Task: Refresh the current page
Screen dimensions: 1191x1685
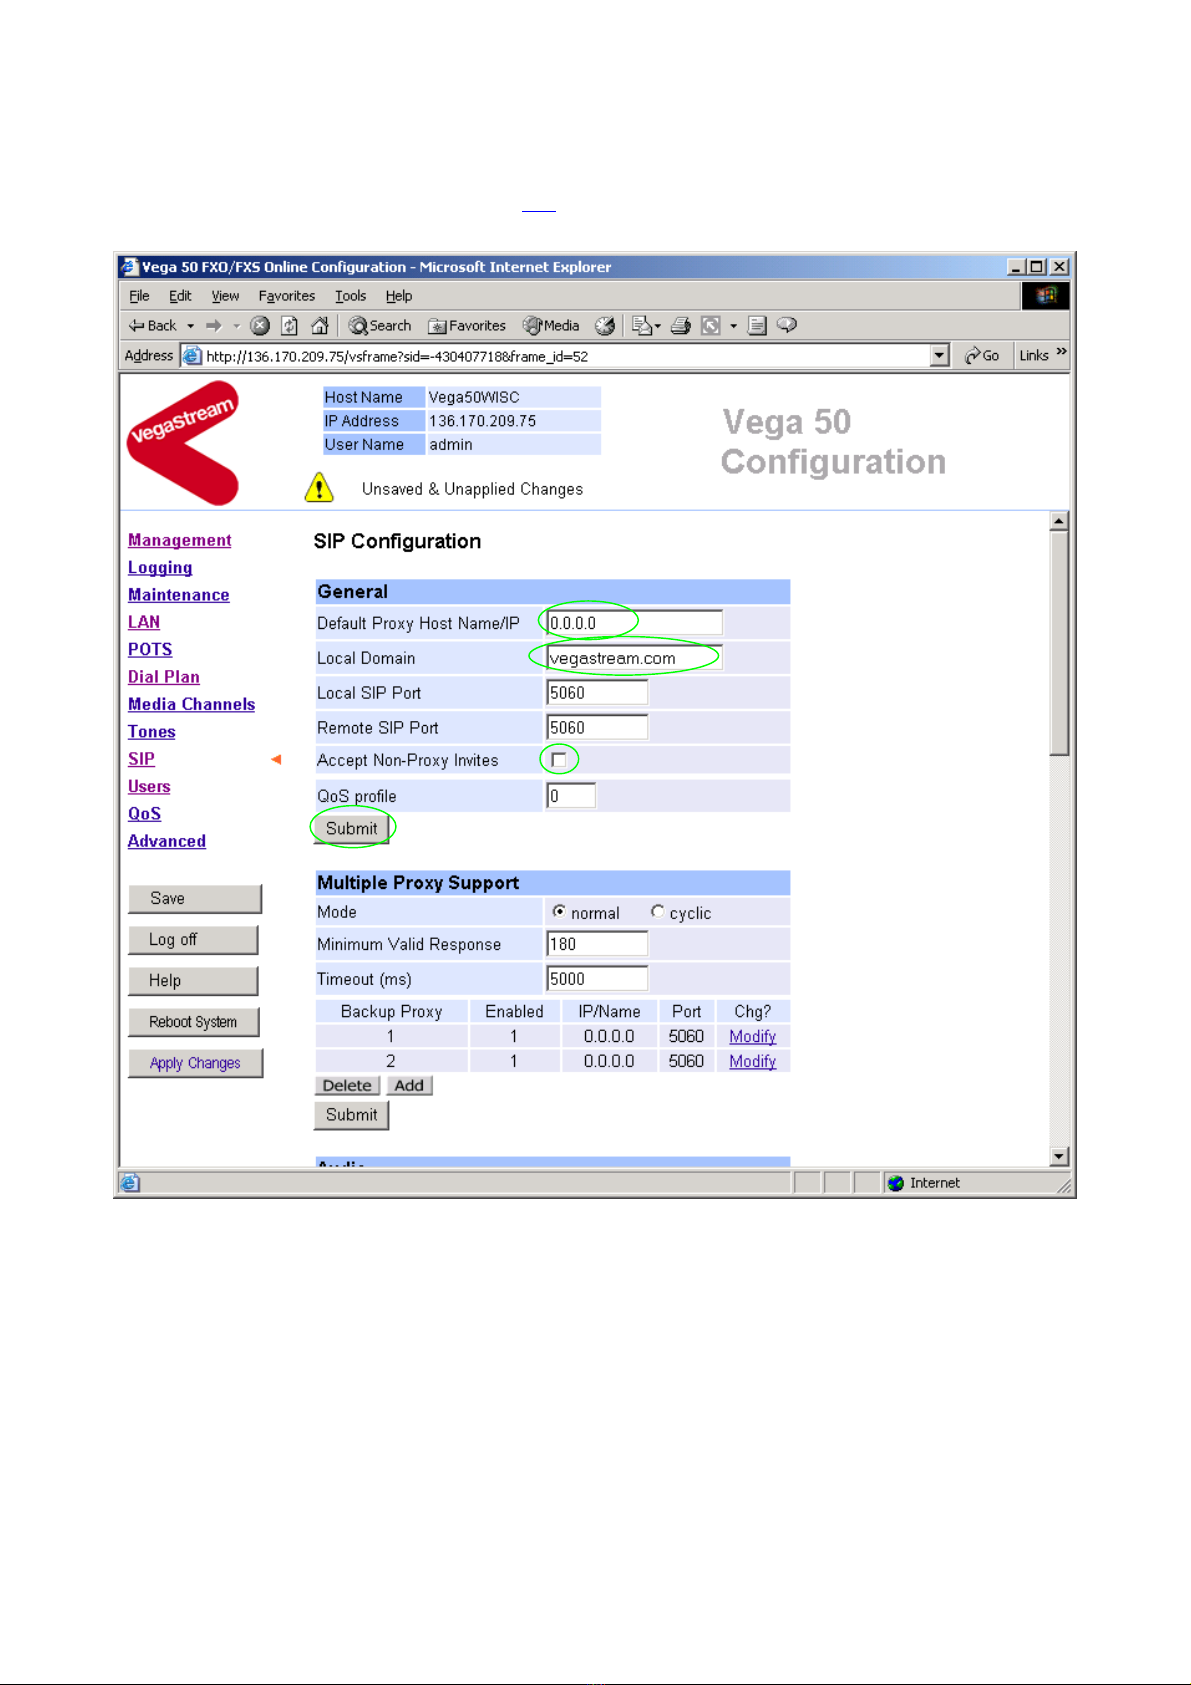Action: [290, 326]
